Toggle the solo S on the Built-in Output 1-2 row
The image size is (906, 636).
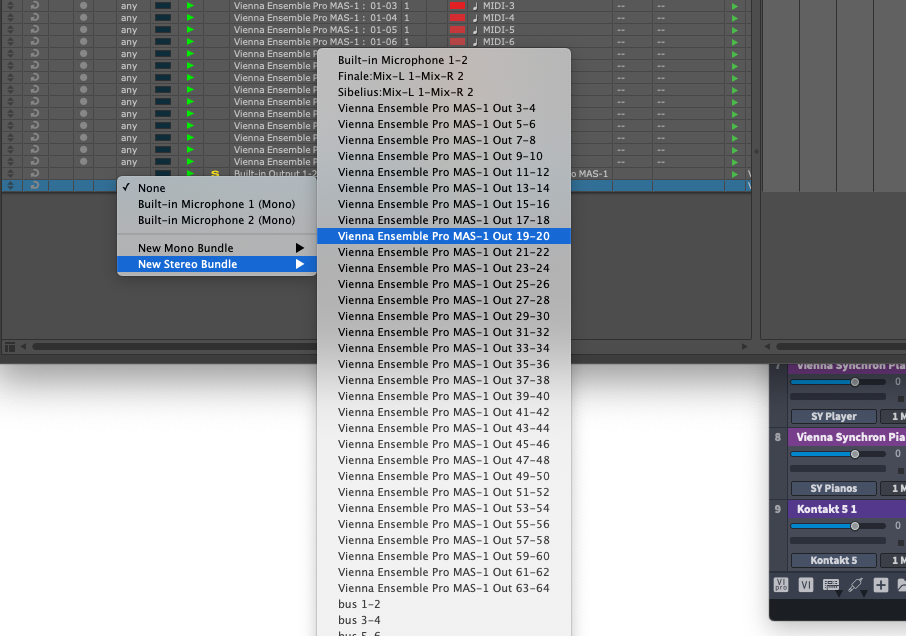[215, 173]
